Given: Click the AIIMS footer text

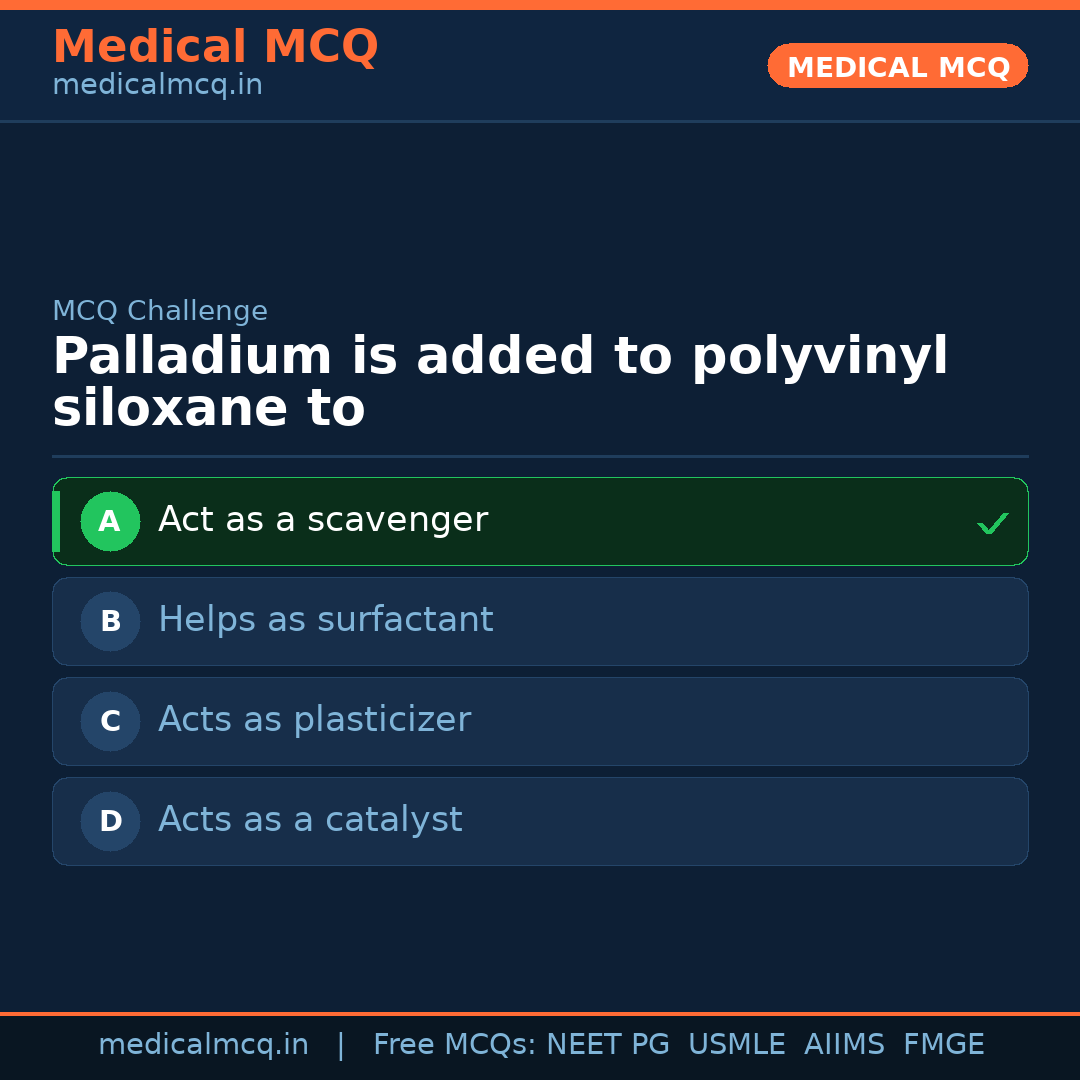Looking at the screenshot, I should point(844,1045).
